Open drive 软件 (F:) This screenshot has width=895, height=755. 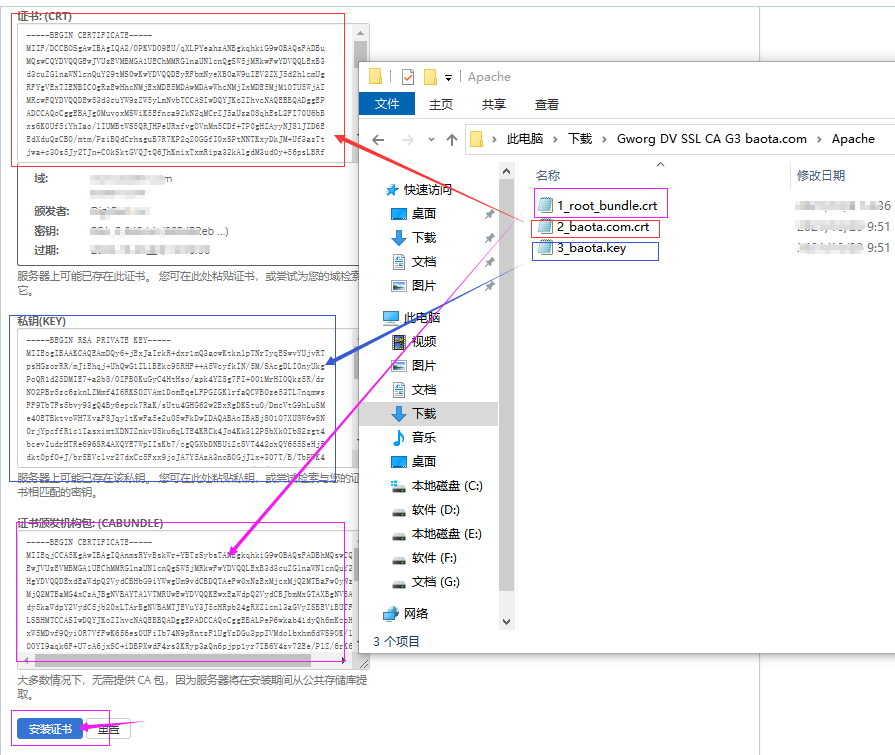[434, 558]
